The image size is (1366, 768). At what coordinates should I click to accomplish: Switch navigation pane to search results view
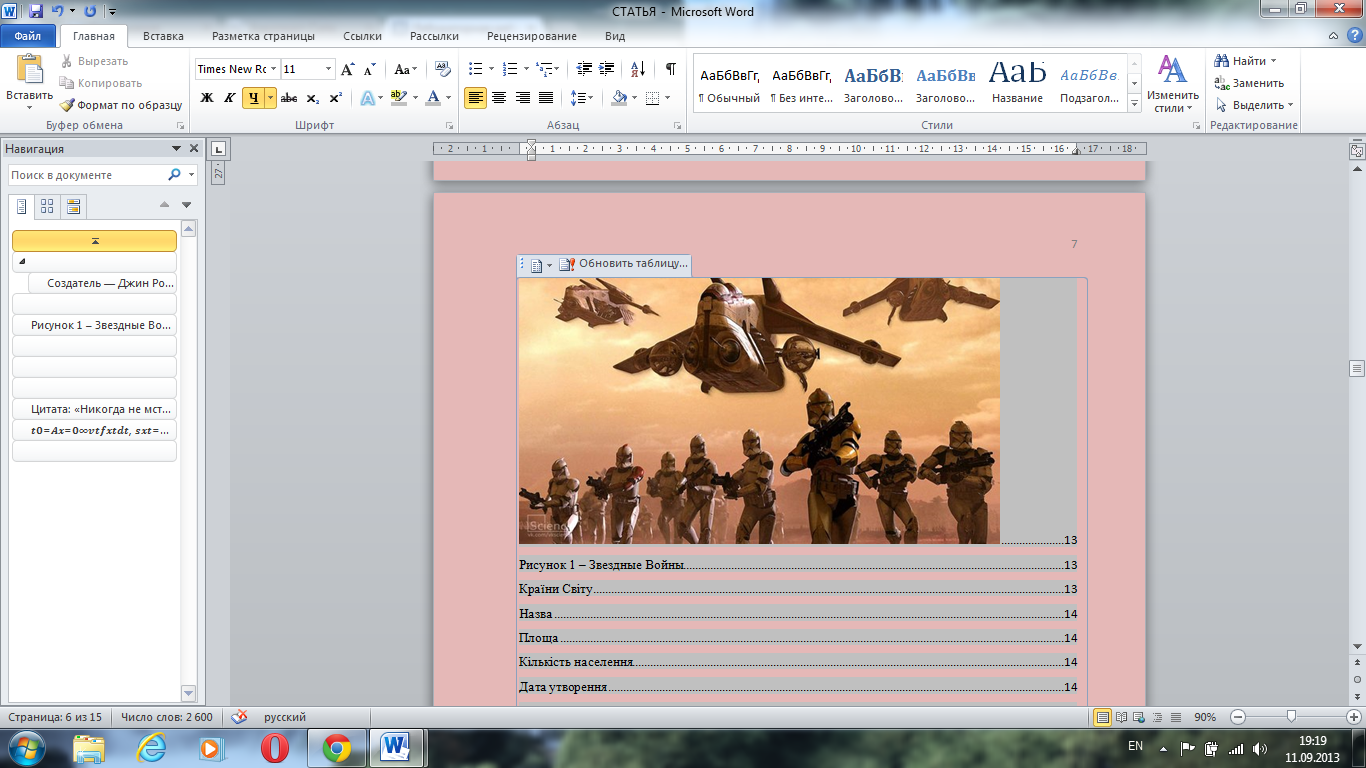[73, 207]
